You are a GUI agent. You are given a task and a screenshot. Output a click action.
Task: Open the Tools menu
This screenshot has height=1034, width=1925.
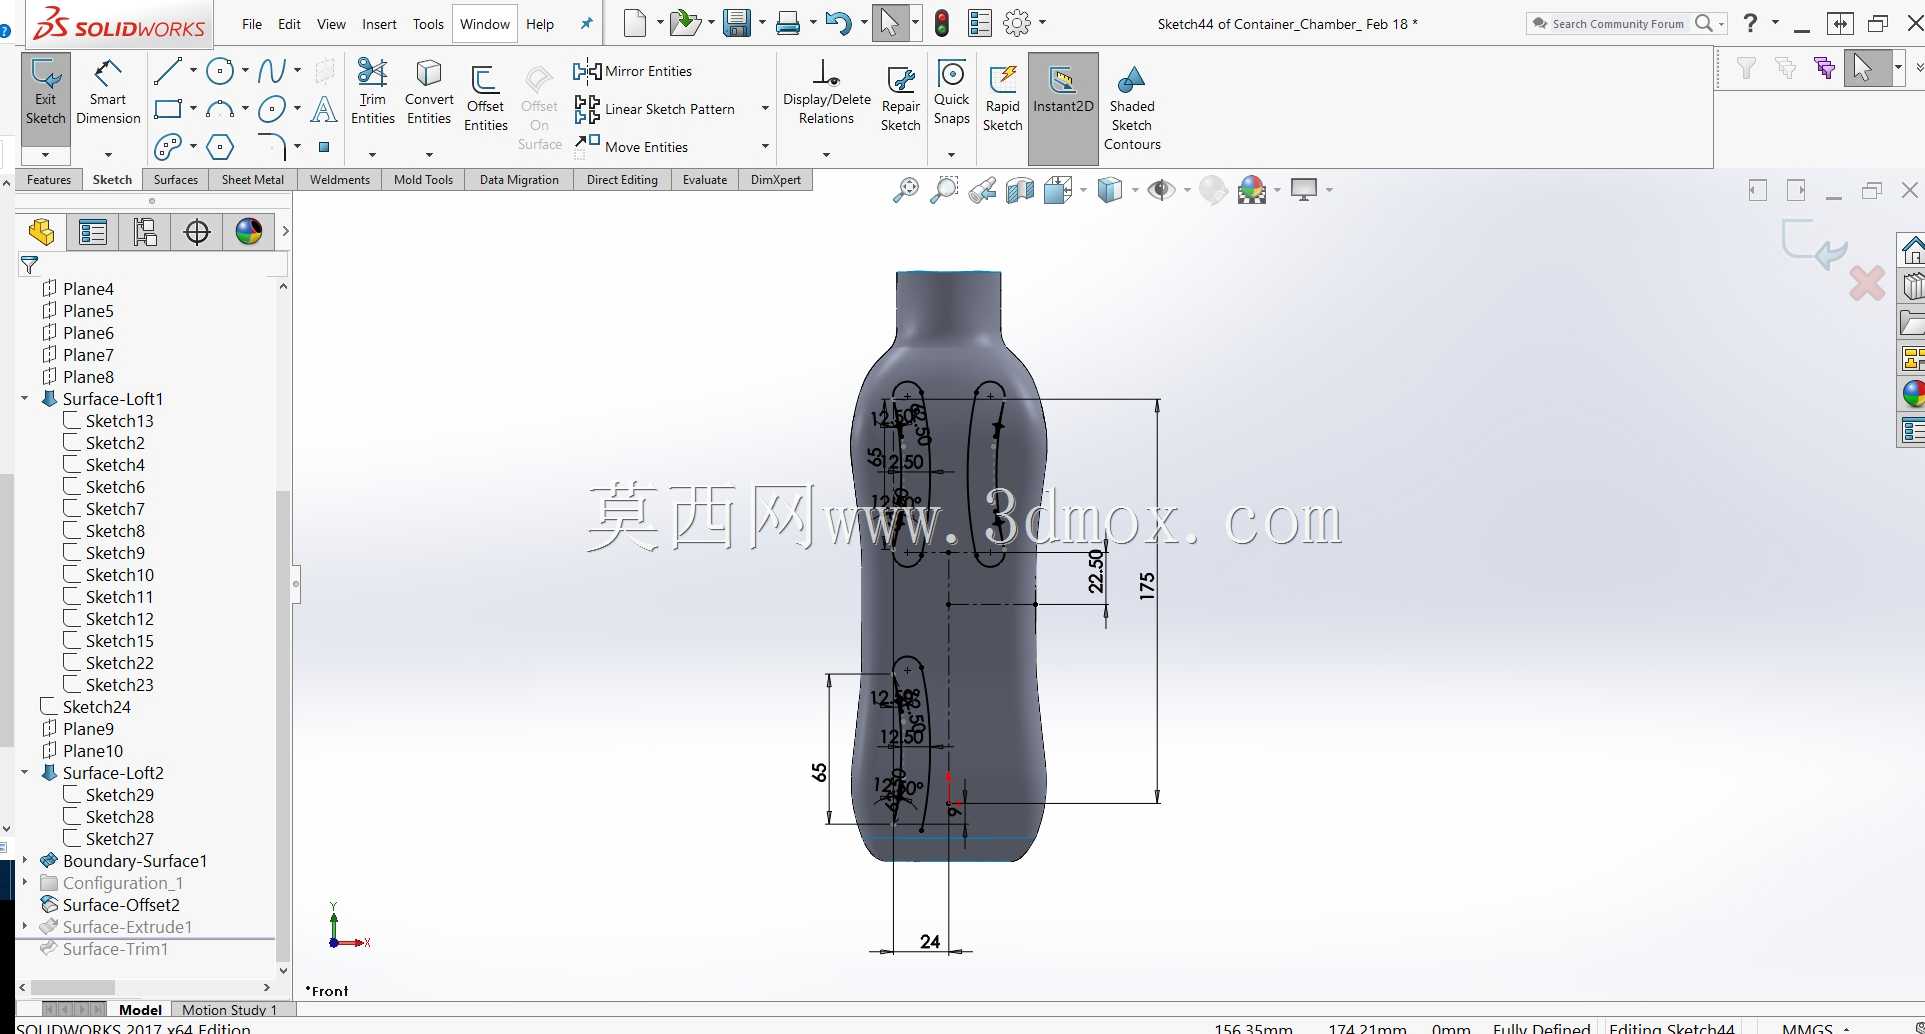428,24
